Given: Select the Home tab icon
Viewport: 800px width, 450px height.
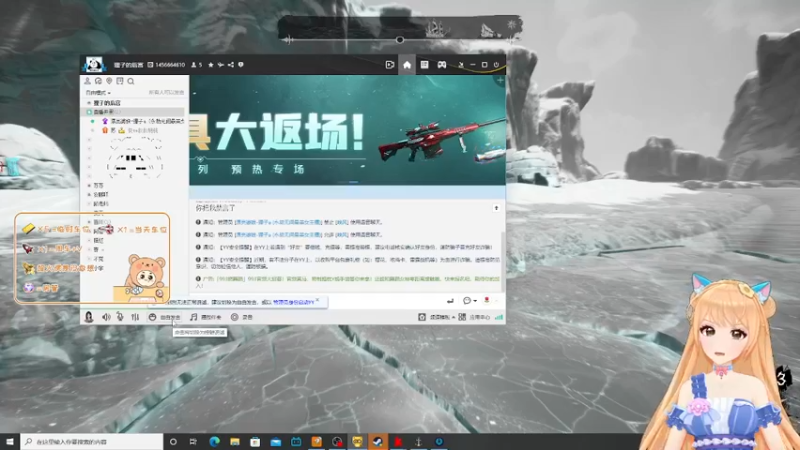Looking at the screenshot, I should pos(407,65).
